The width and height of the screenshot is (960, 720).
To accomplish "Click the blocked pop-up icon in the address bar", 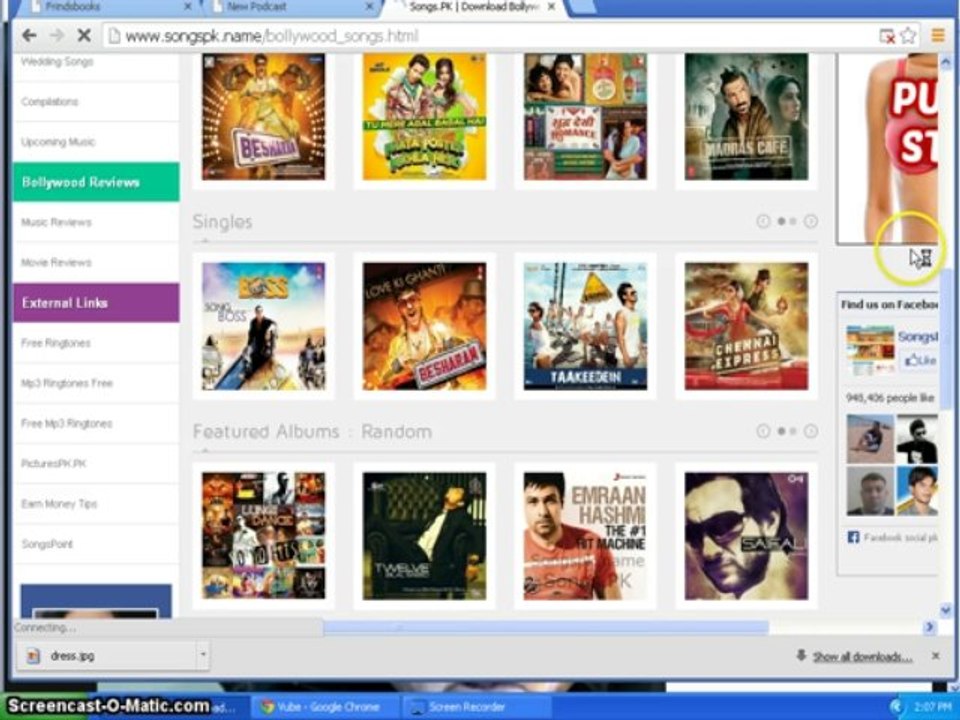I will tap(887, 36).
